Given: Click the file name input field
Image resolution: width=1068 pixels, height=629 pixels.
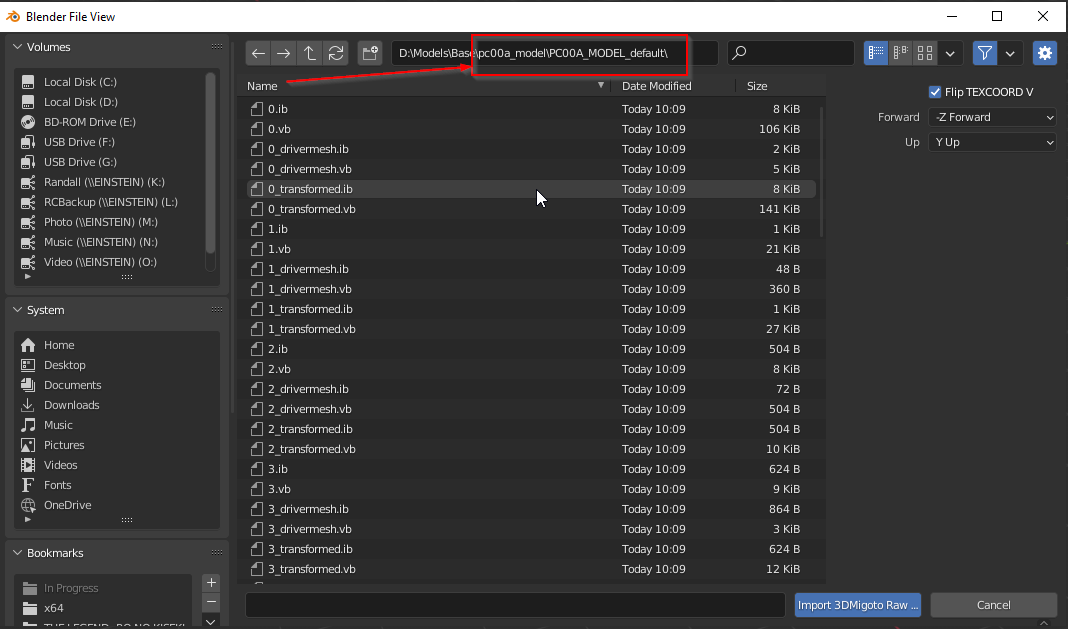Looking at the screenshot, I should 515,605.
